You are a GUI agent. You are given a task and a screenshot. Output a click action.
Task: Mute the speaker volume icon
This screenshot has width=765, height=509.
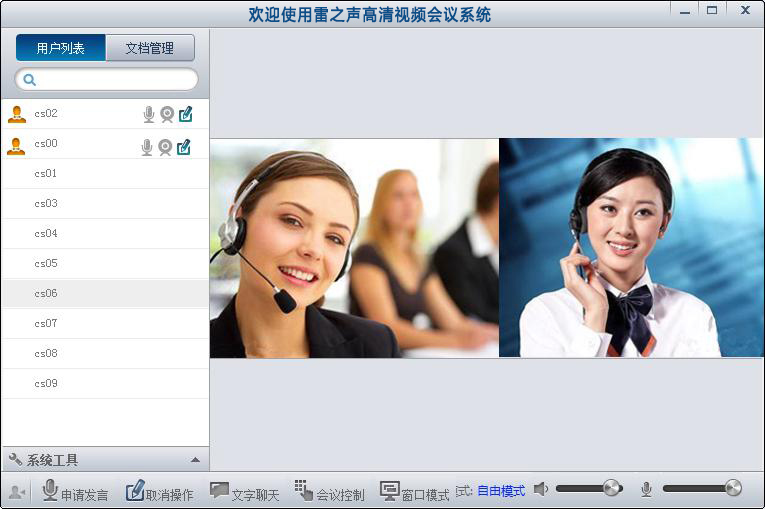(x=541, y=489)
